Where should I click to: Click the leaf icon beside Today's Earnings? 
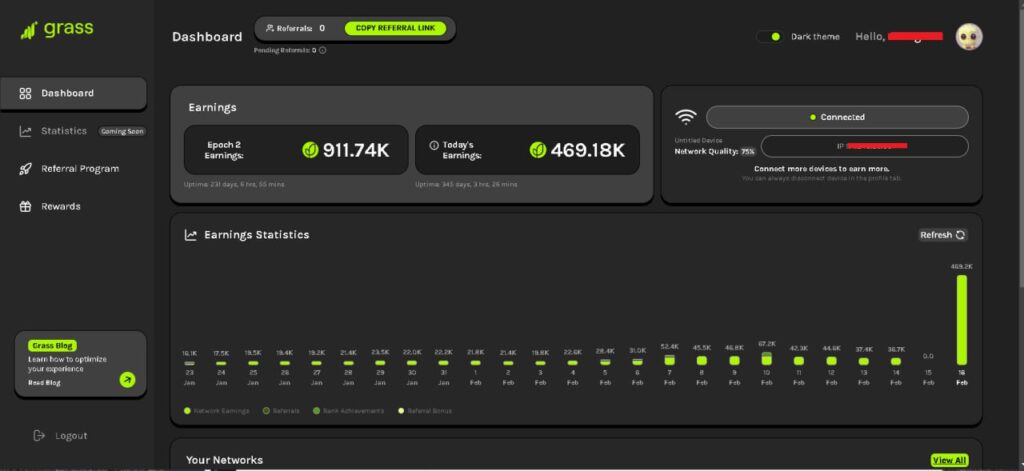(537, 150)
